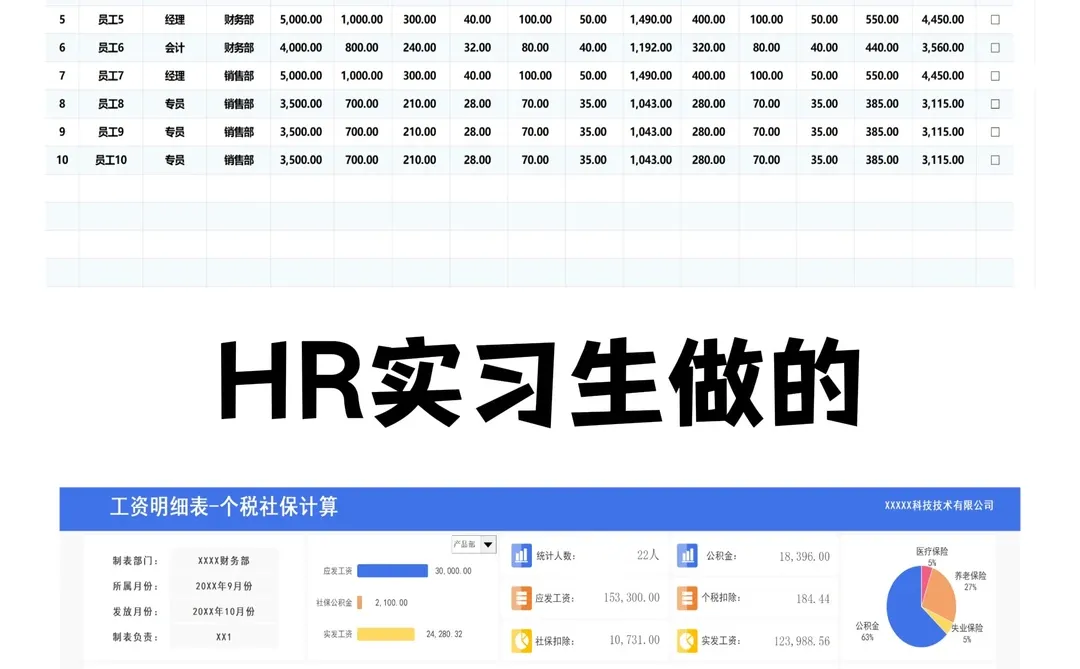
Task: Click the 实发工资 yellow badge icon
Action: 687,639
